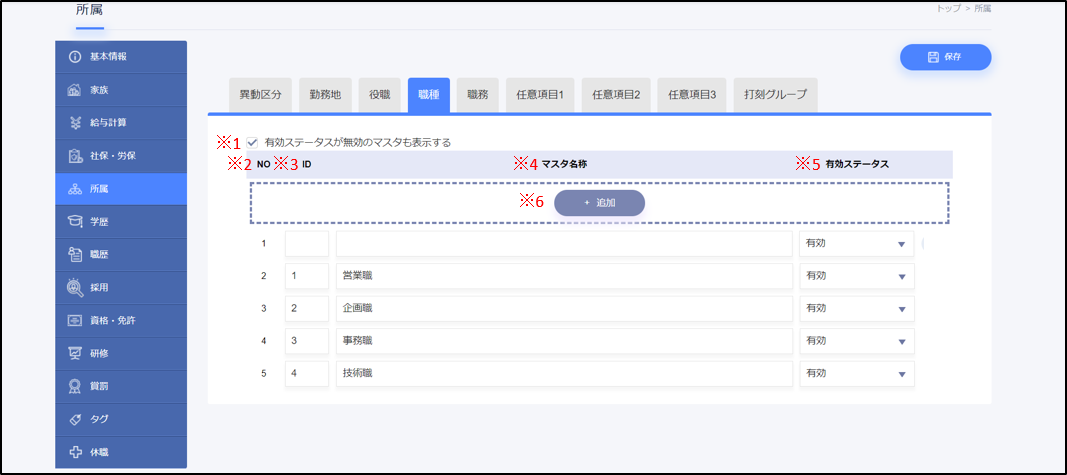The width and height of the screenshot is (1067, 475).
Task: Click the 保存 save button
Action: point(945,58)
